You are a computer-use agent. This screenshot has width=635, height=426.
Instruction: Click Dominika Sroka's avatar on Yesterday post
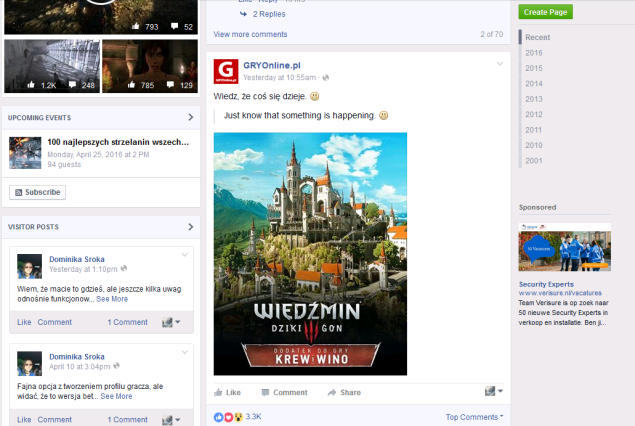click(29, 266)
